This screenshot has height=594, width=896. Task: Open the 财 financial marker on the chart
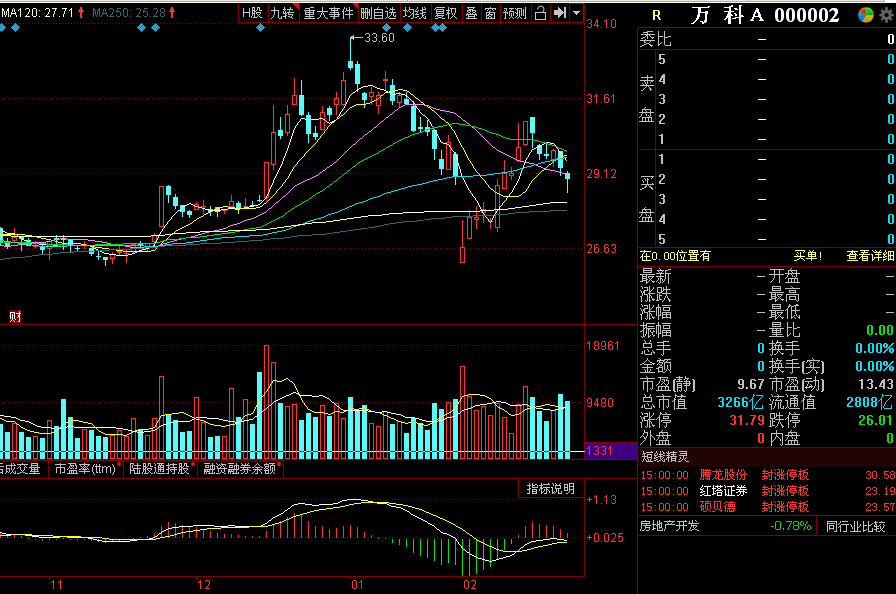click(15, 316)
